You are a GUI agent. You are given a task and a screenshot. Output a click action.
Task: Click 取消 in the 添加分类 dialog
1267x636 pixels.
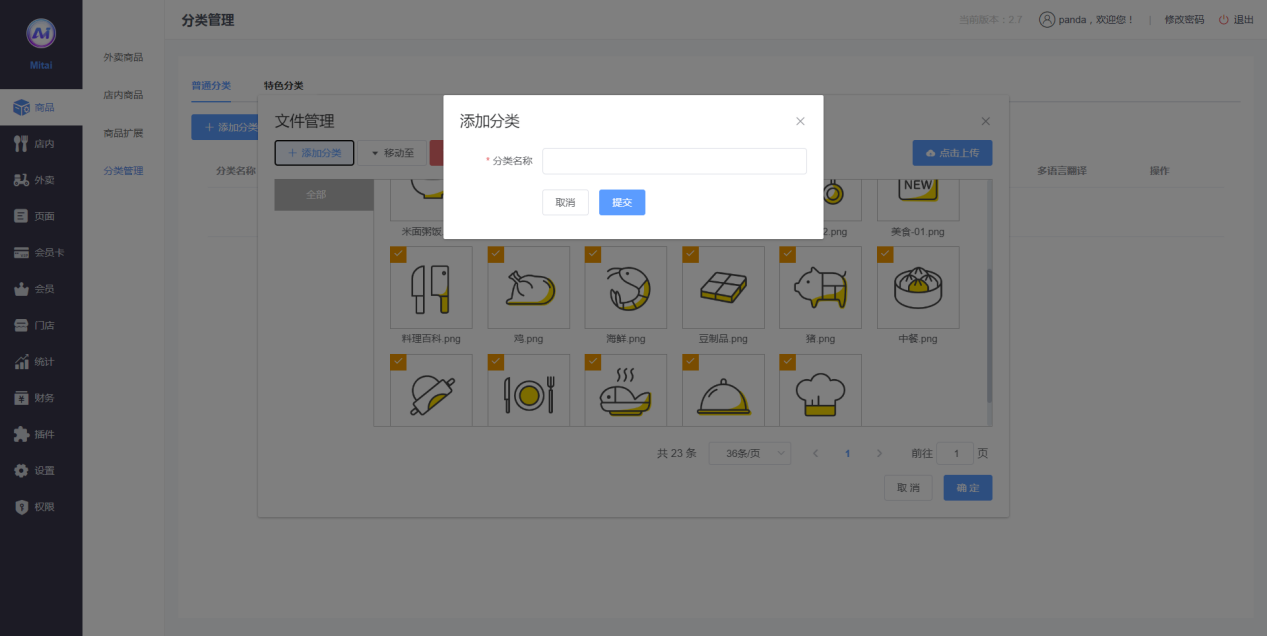coord(565,203)
